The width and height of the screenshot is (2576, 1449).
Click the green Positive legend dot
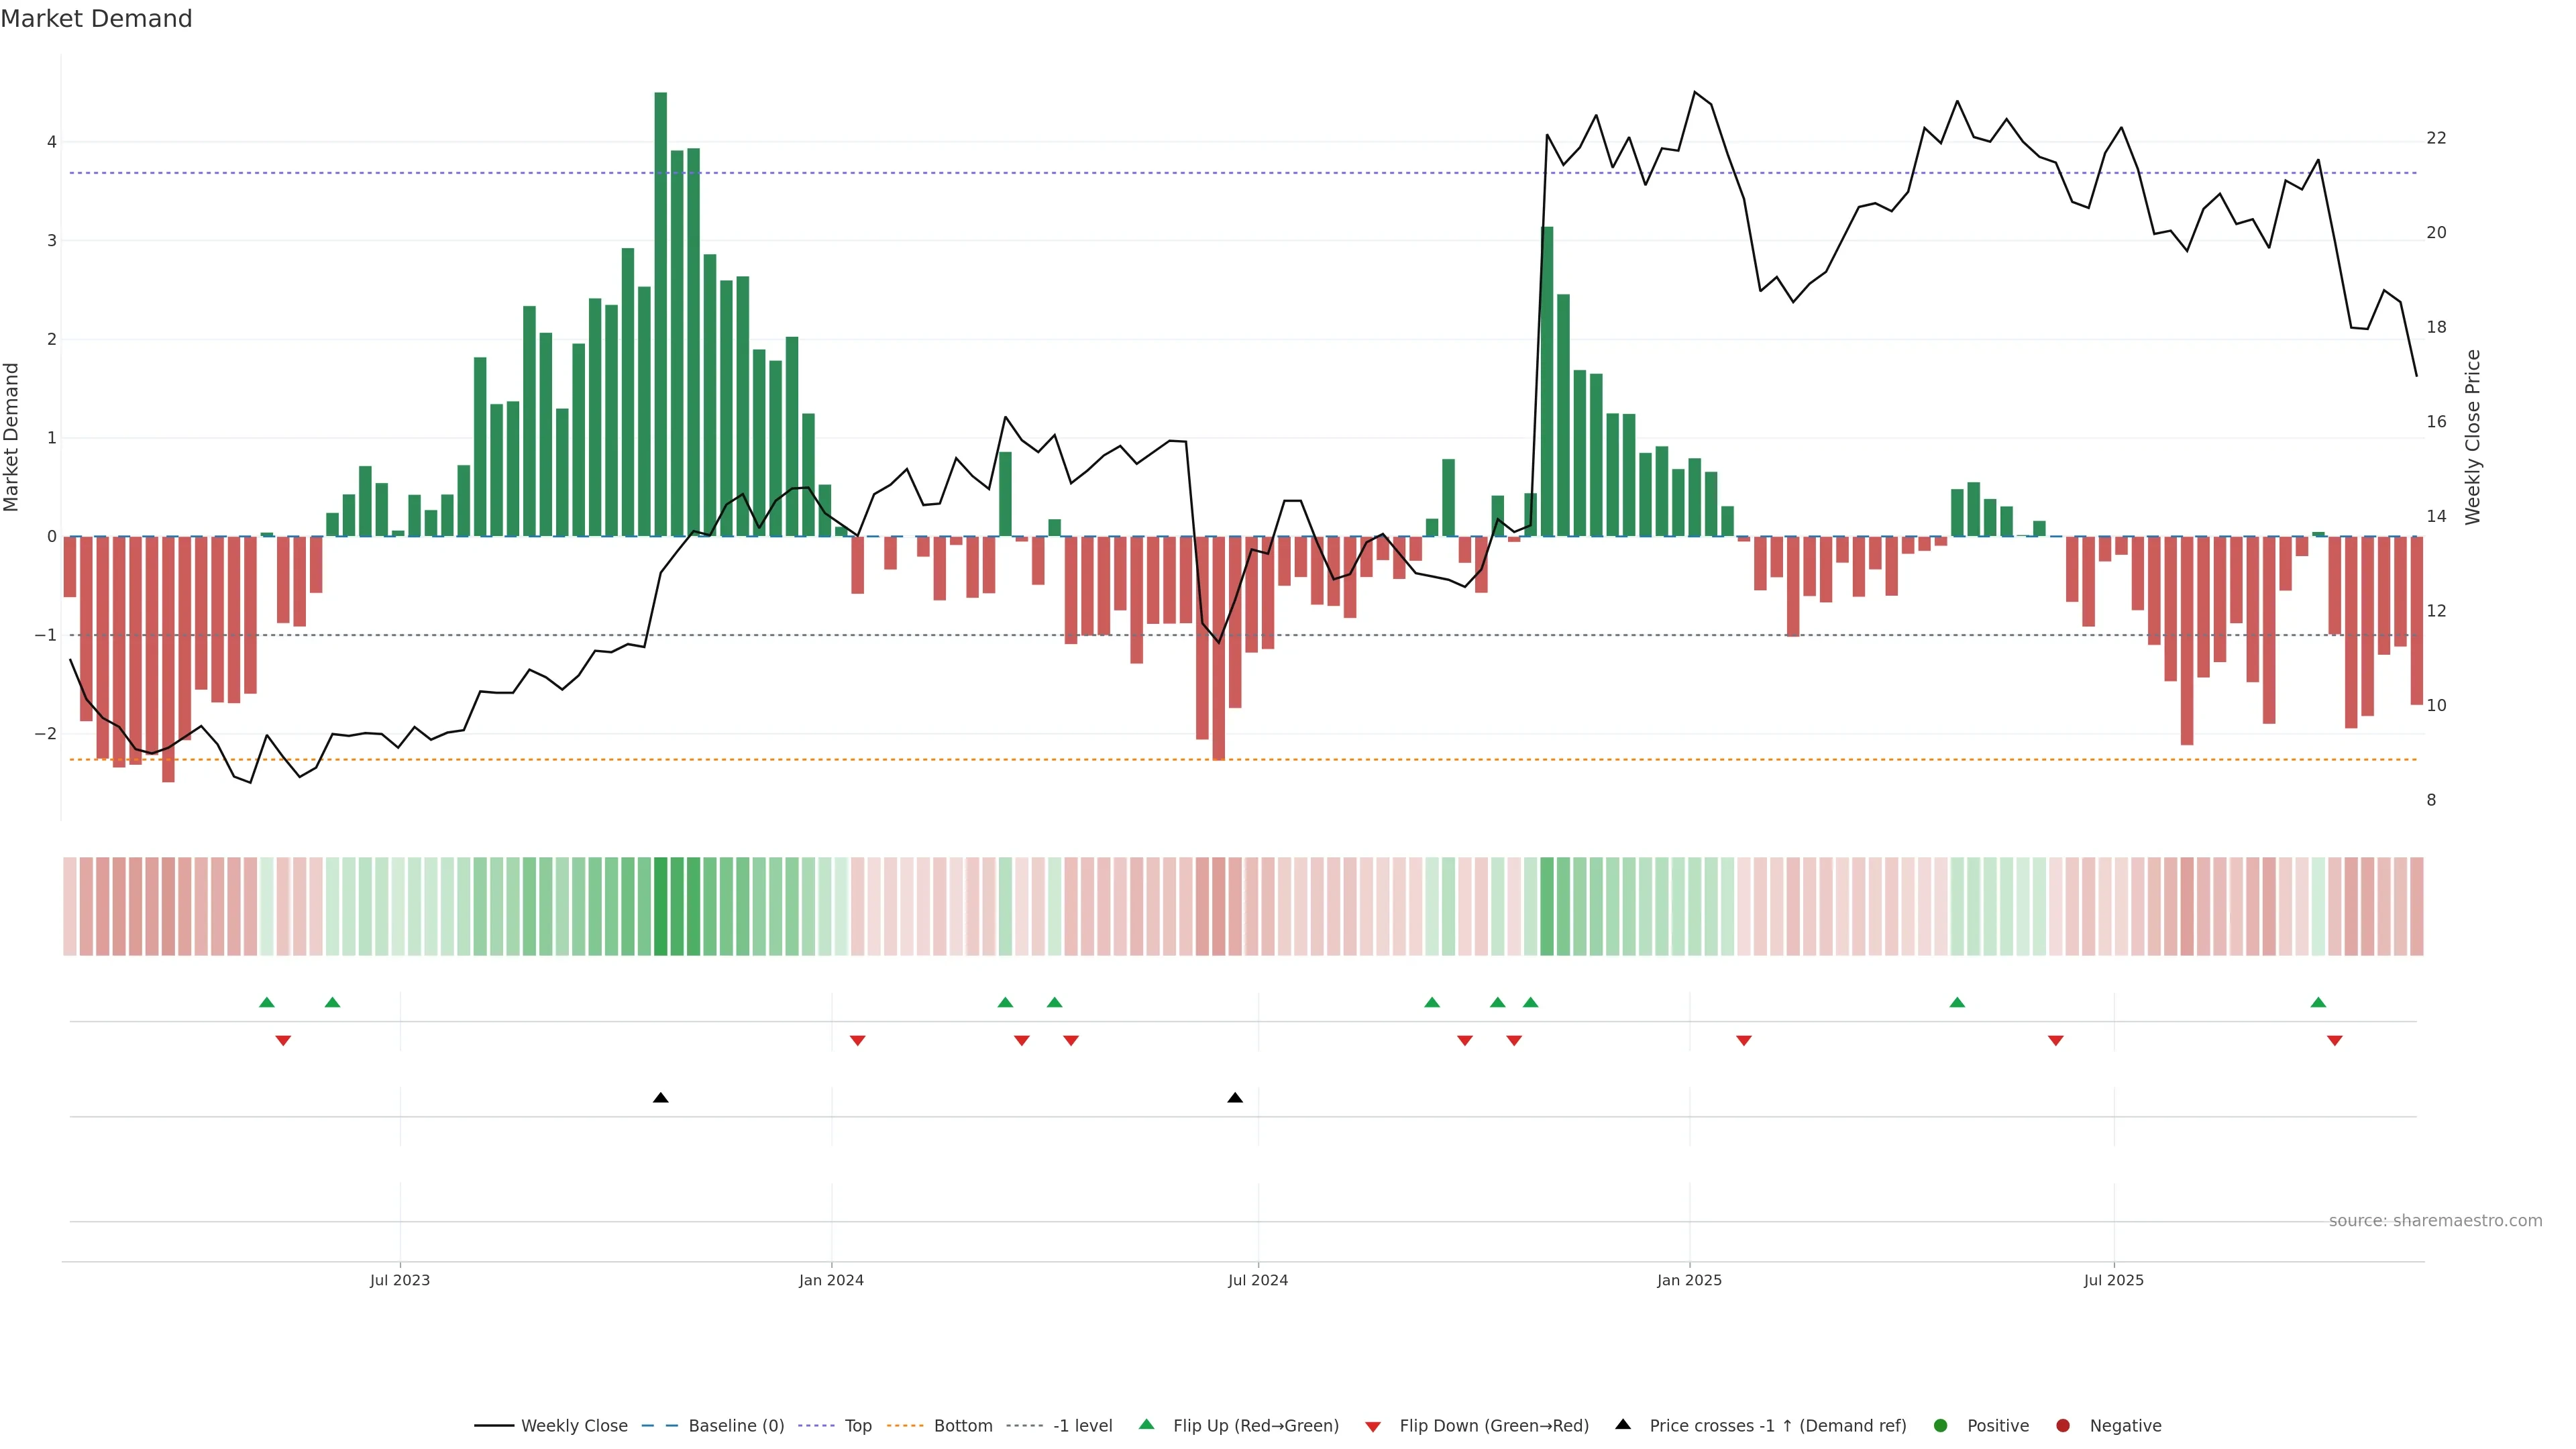(1940, 1425)
